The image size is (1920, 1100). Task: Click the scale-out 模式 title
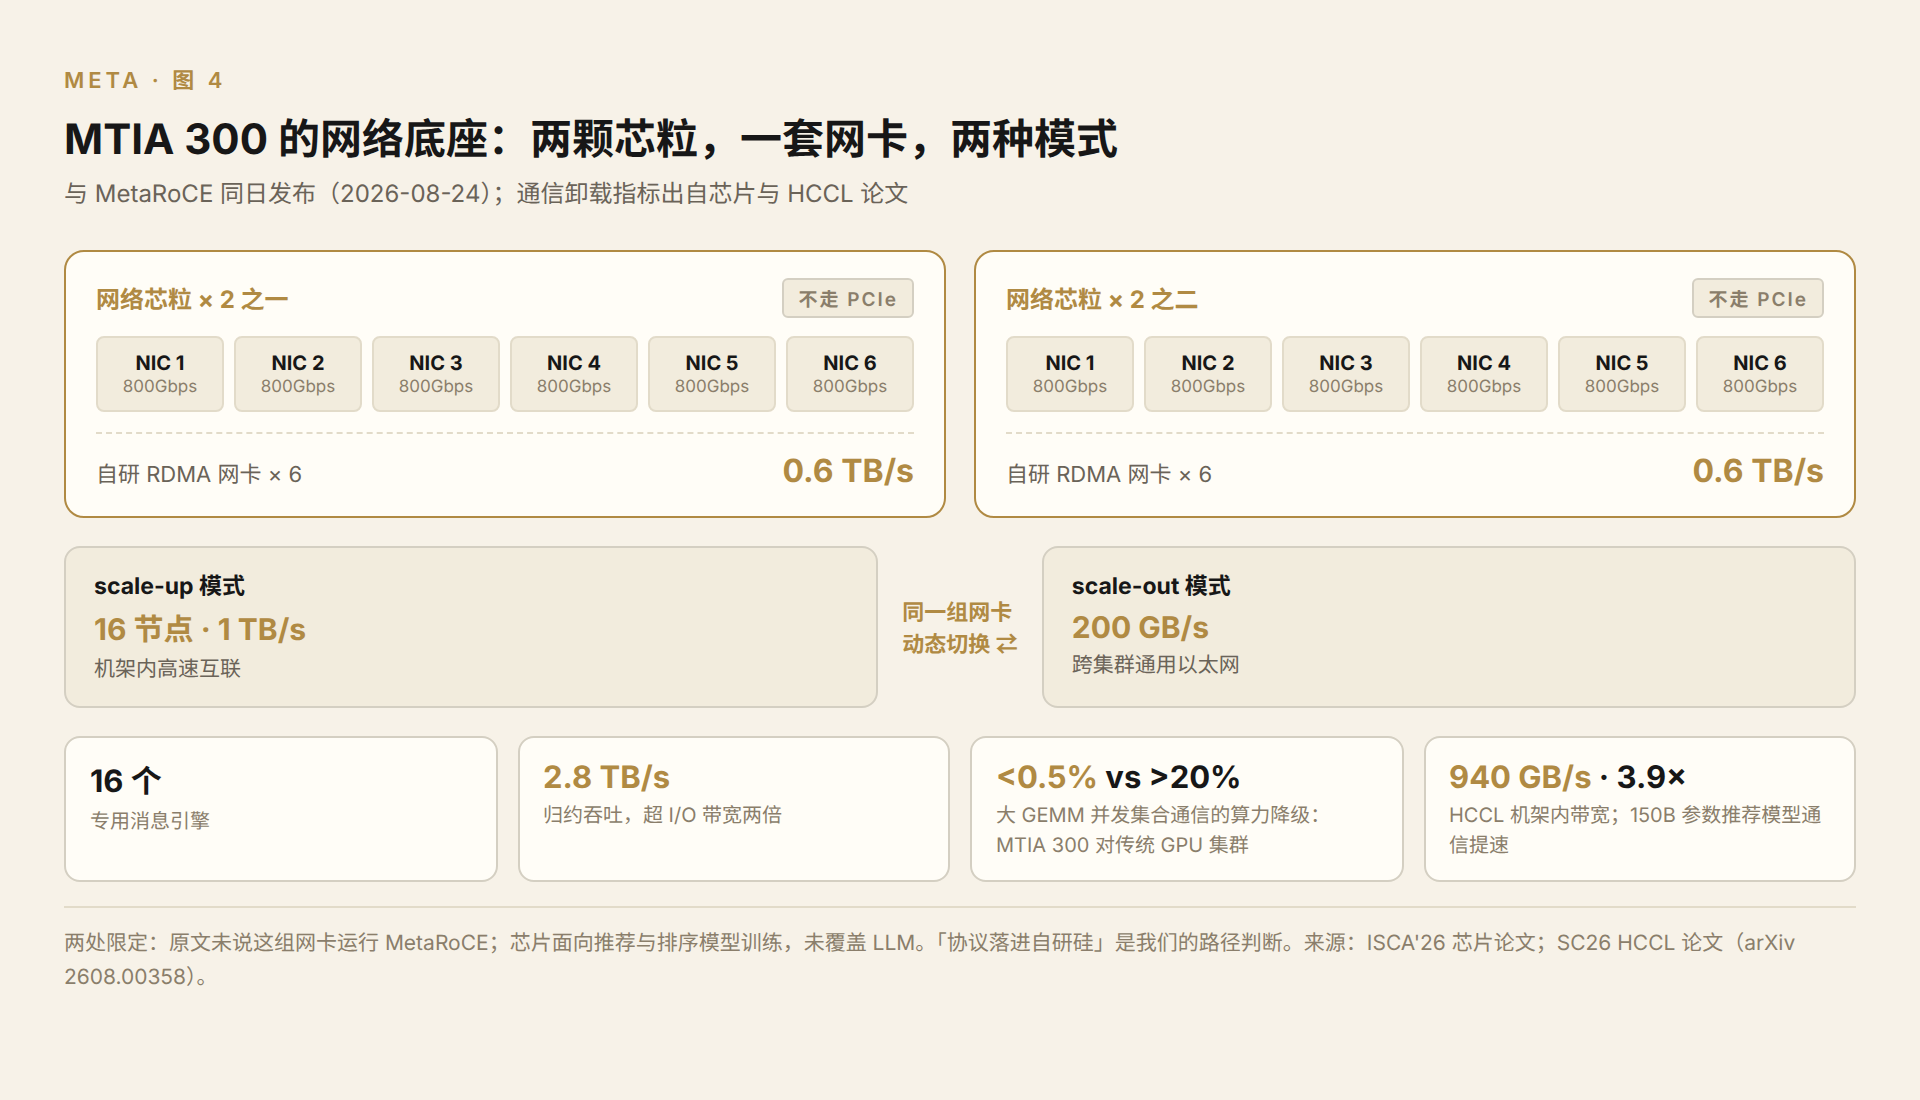pos(1151,586)
